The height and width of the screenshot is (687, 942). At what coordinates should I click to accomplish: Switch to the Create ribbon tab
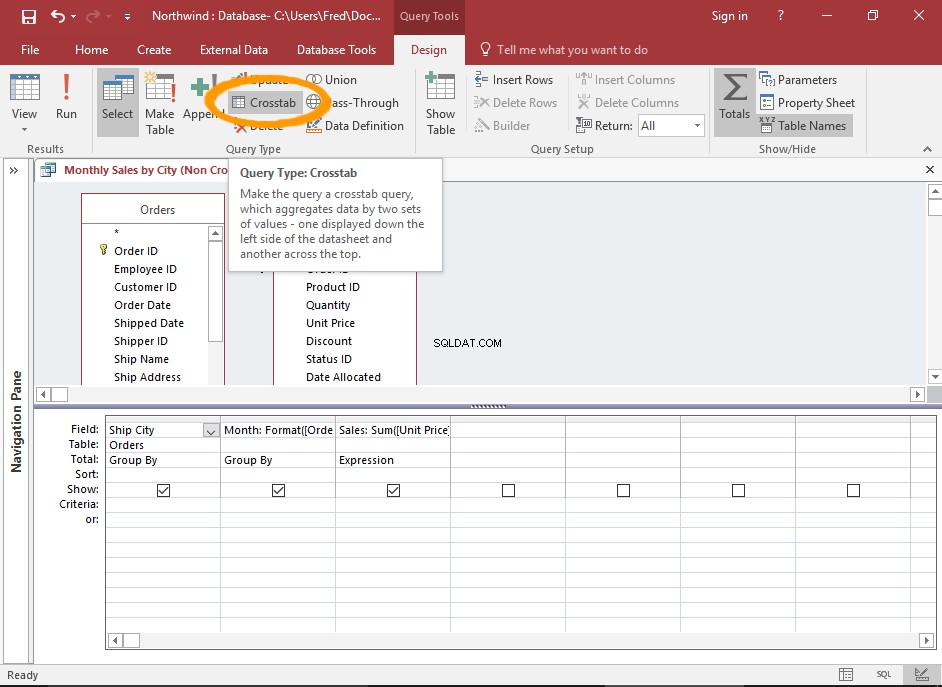tap(154, 50)
